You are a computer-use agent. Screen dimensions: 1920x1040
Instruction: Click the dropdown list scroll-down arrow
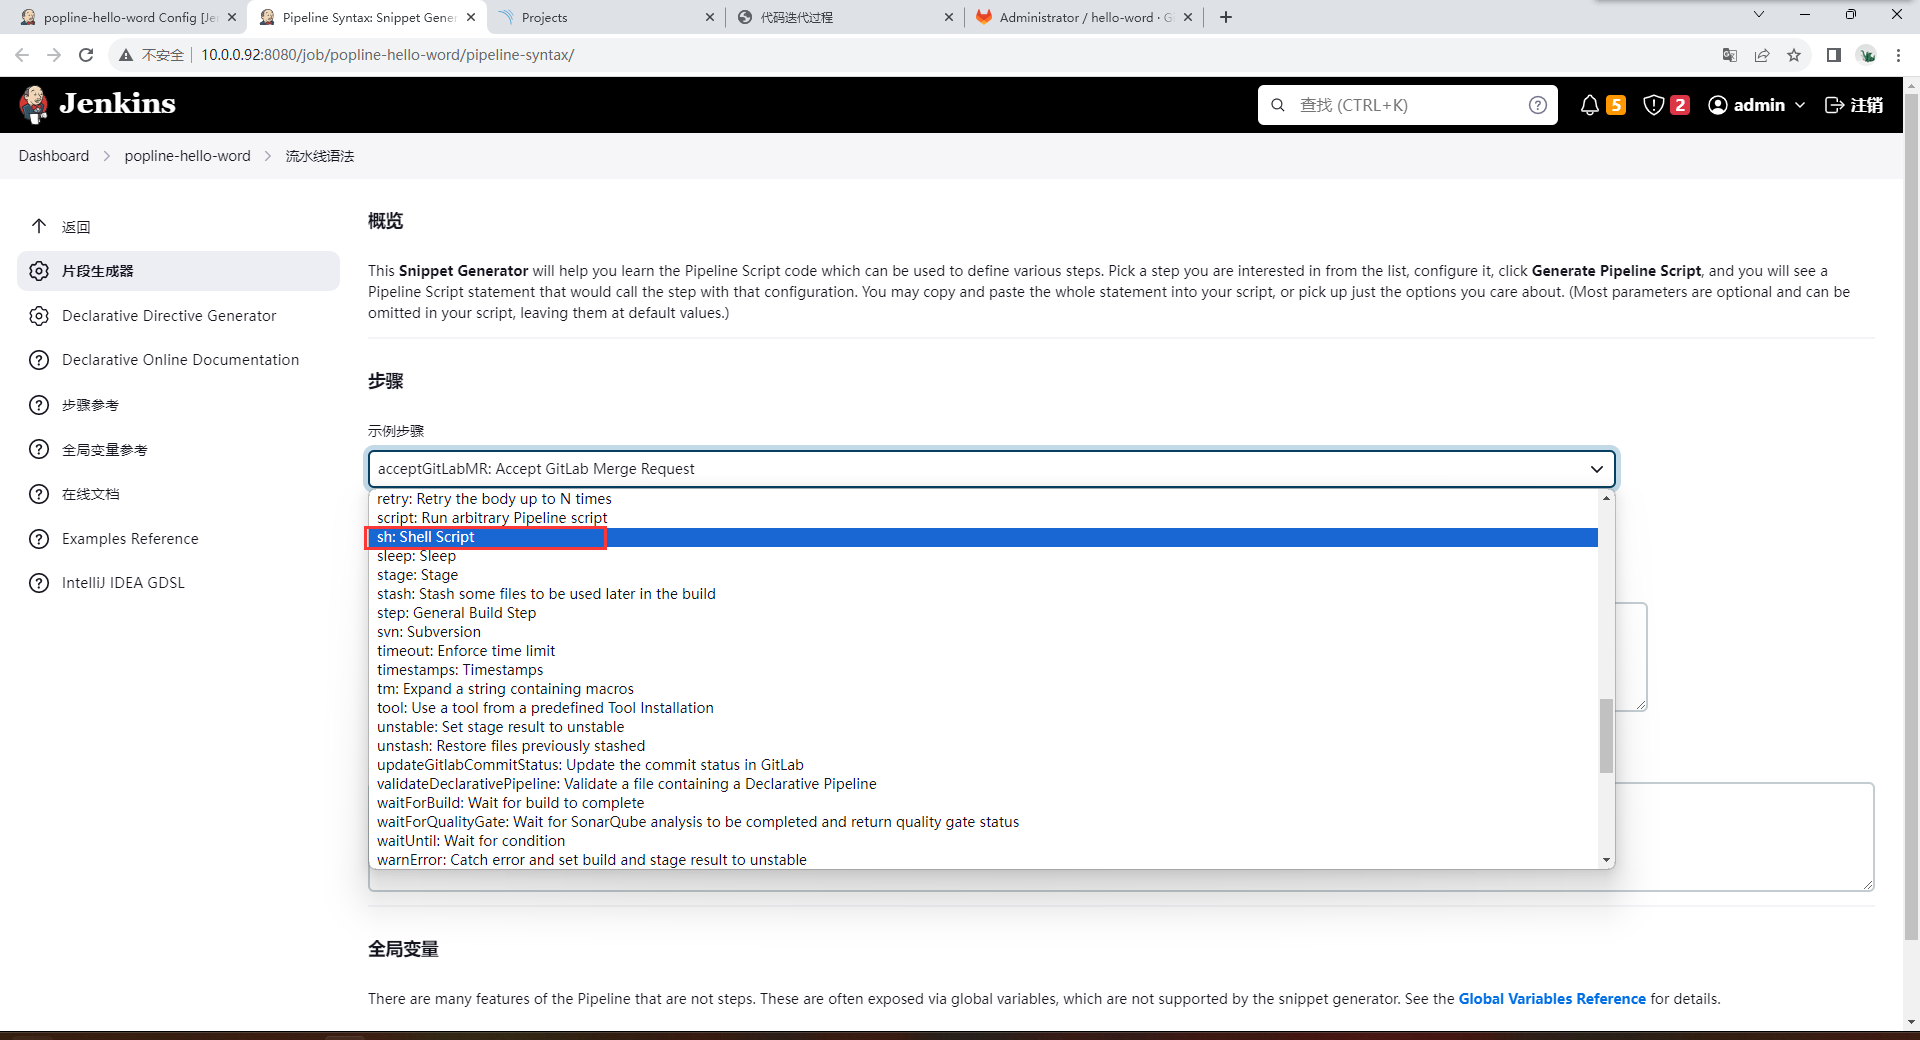point(1606,860)
